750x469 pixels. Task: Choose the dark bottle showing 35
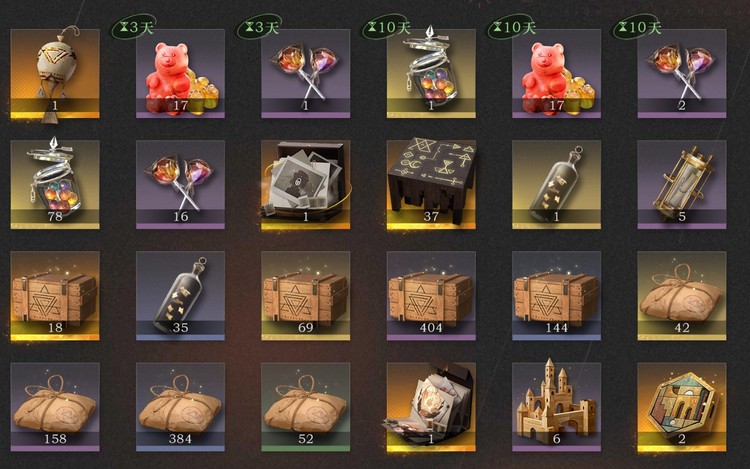(180, 296)
